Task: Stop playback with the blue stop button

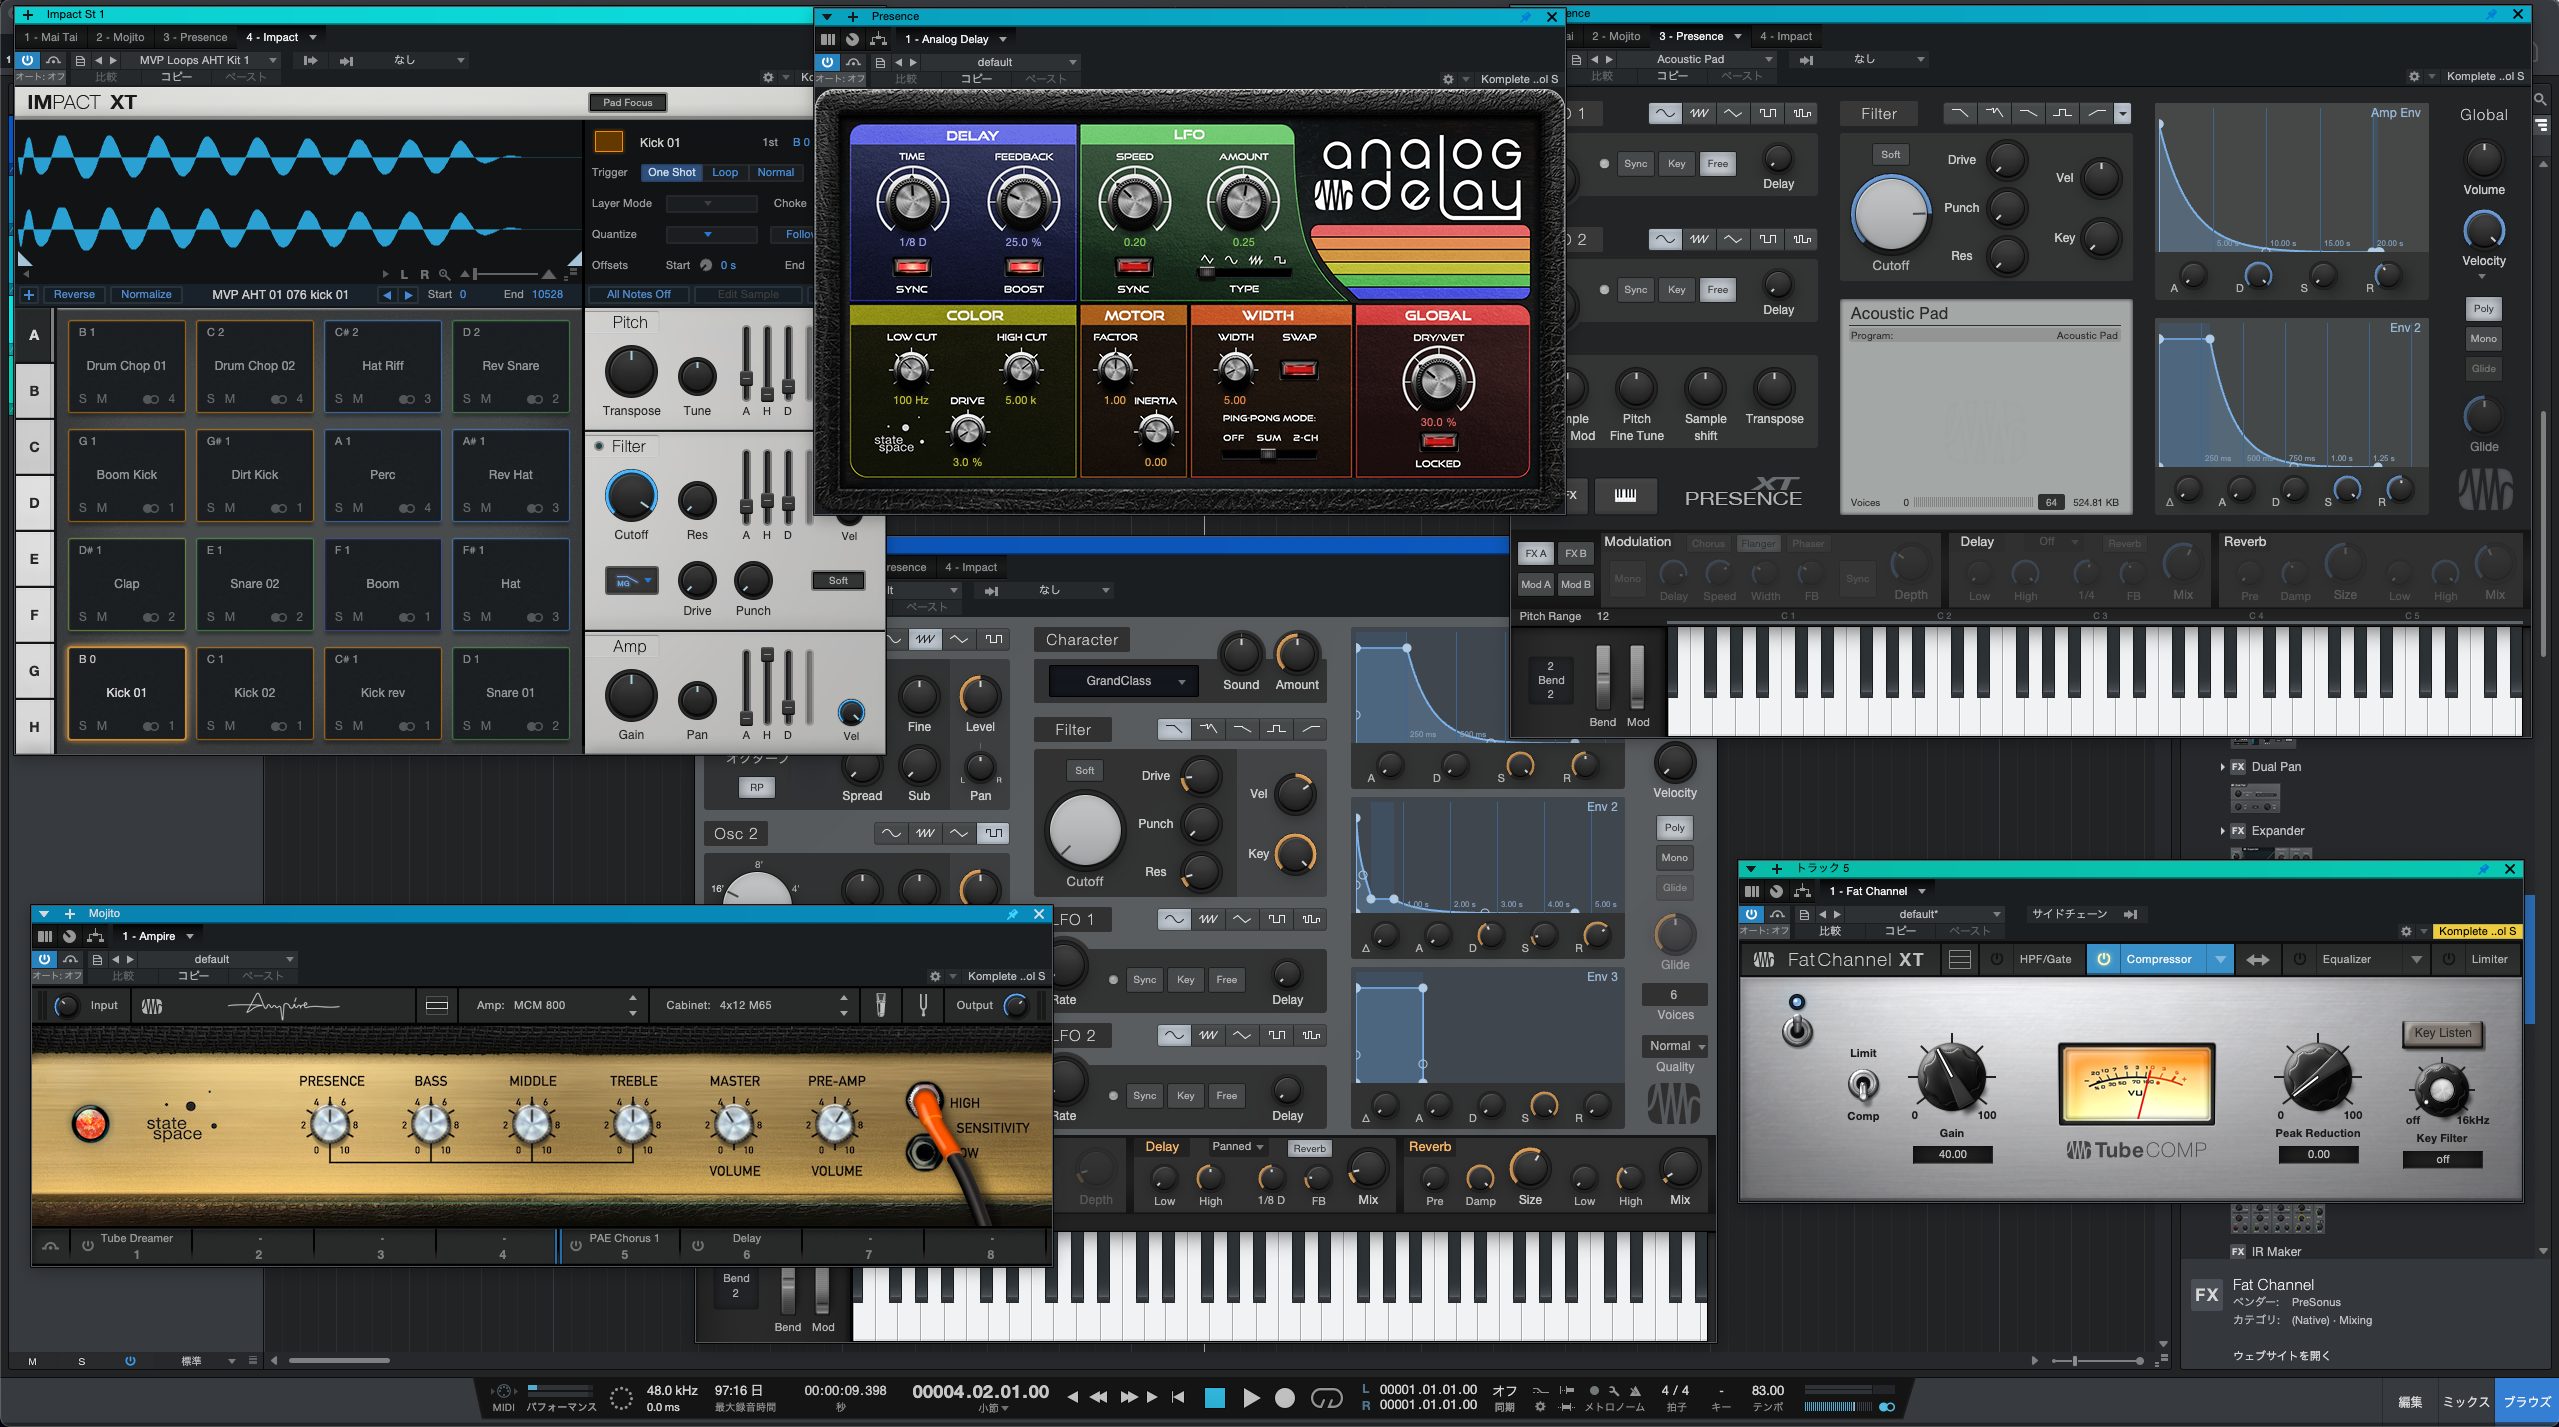Action: click(x=1214, y=1398)
